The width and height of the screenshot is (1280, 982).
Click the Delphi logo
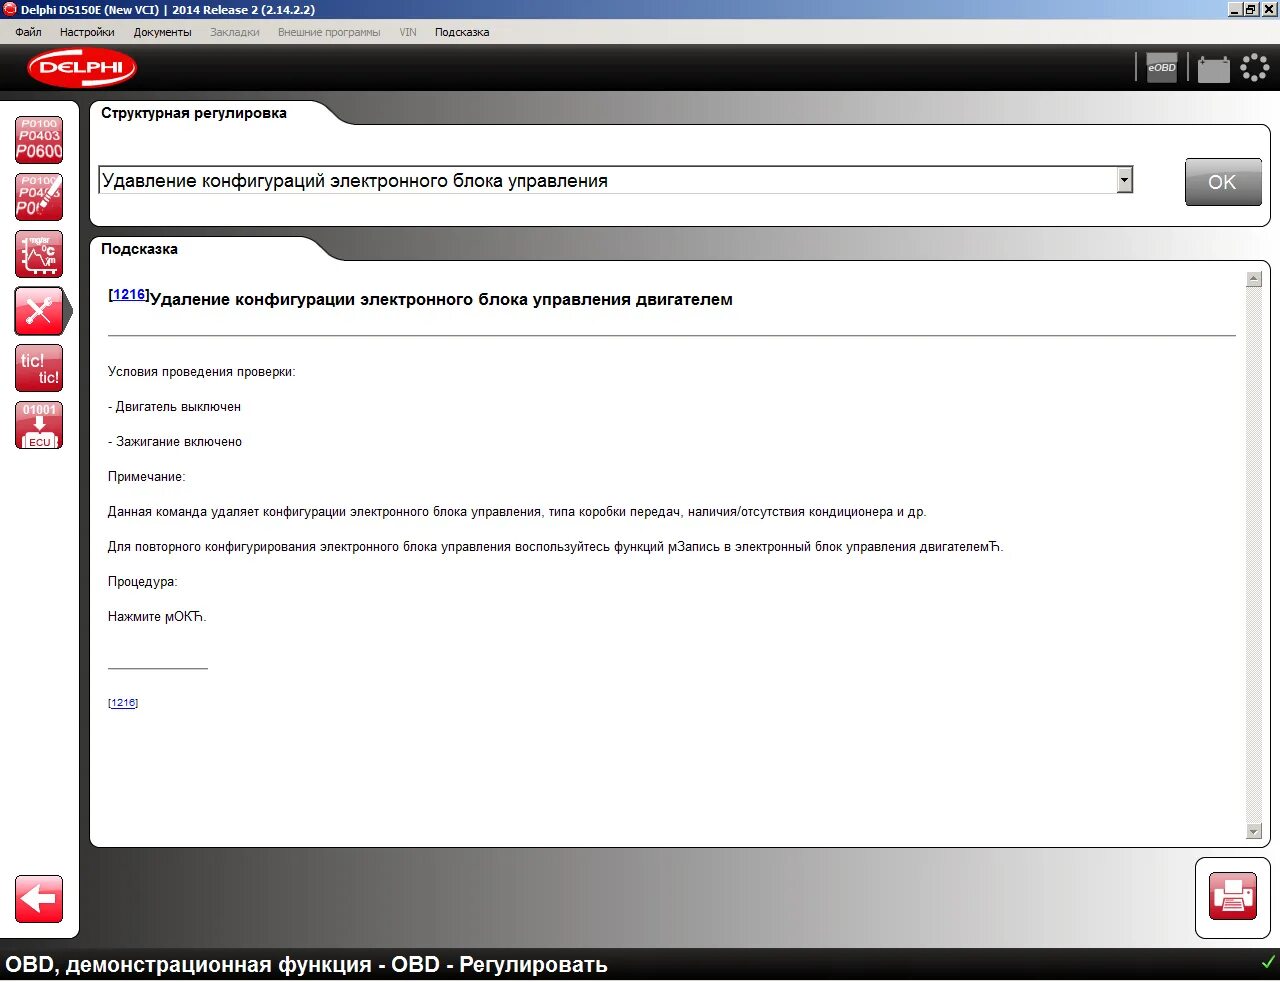pyautogui.click(x=82, y=68)
